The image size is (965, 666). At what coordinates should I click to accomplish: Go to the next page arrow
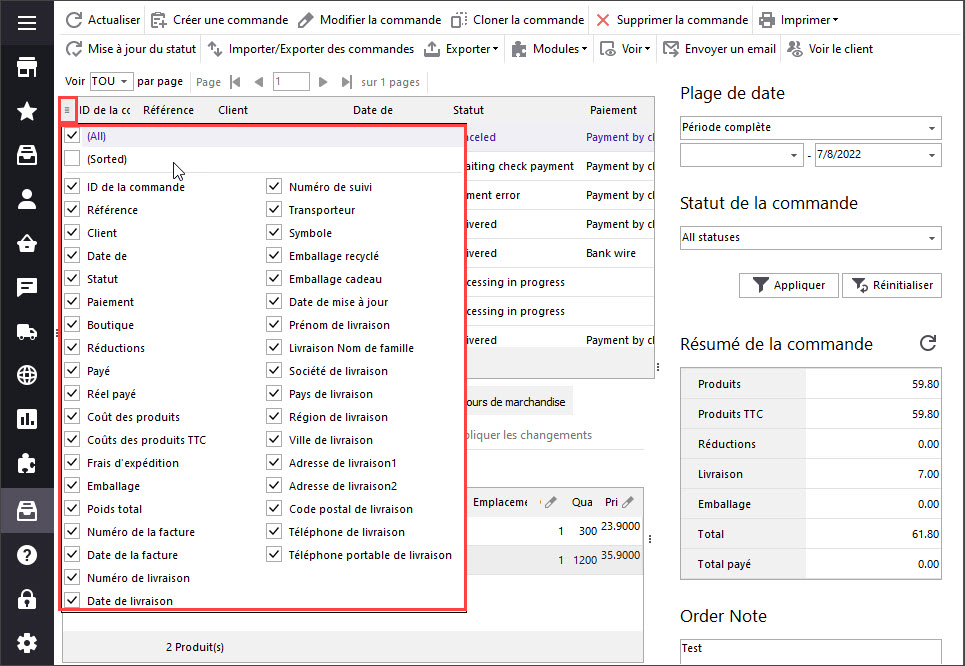click(322, 82)
